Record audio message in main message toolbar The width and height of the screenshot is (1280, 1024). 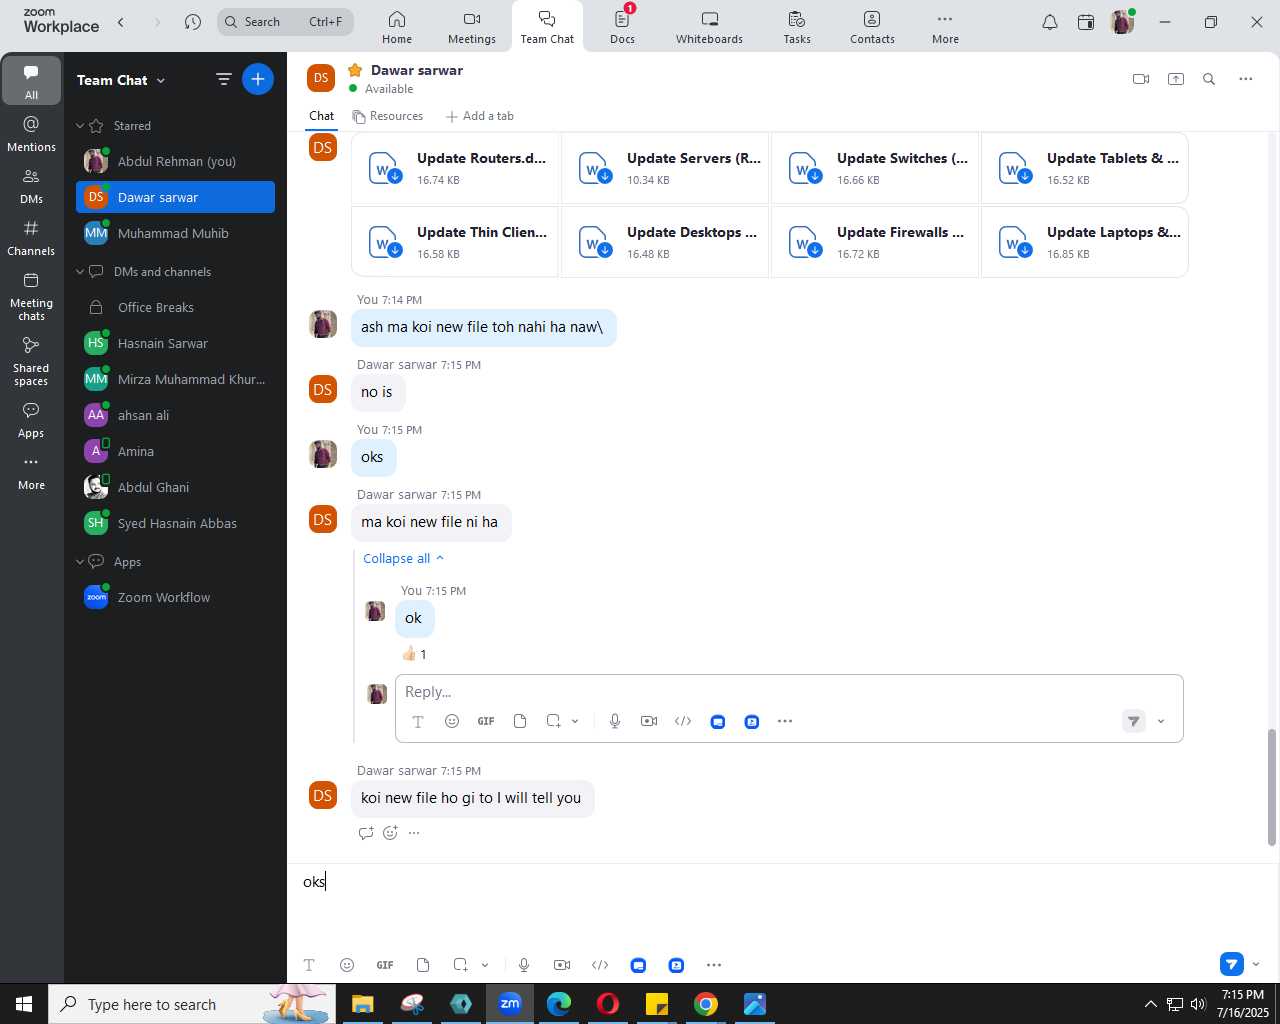click(x=524, y=965)
